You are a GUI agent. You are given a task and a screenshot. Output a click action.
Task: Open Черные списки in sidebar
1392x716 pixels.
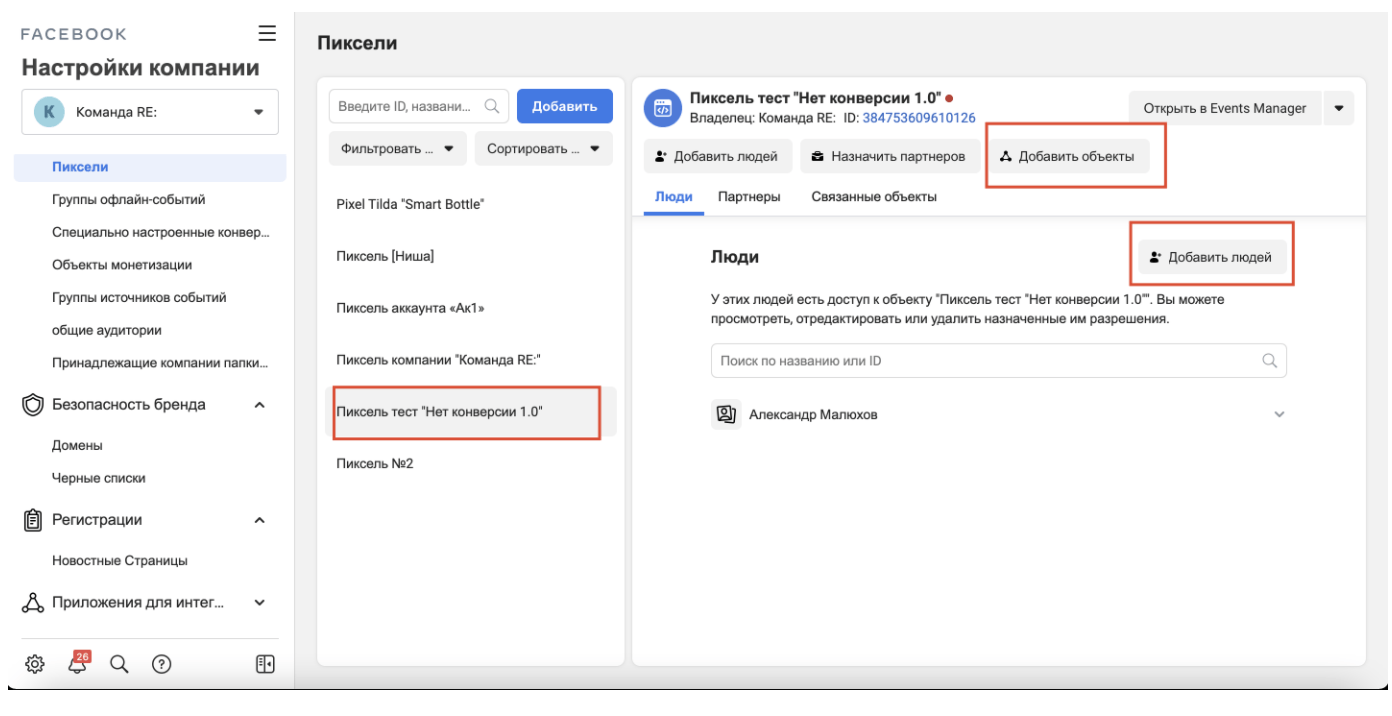click(x=99, y=478)
